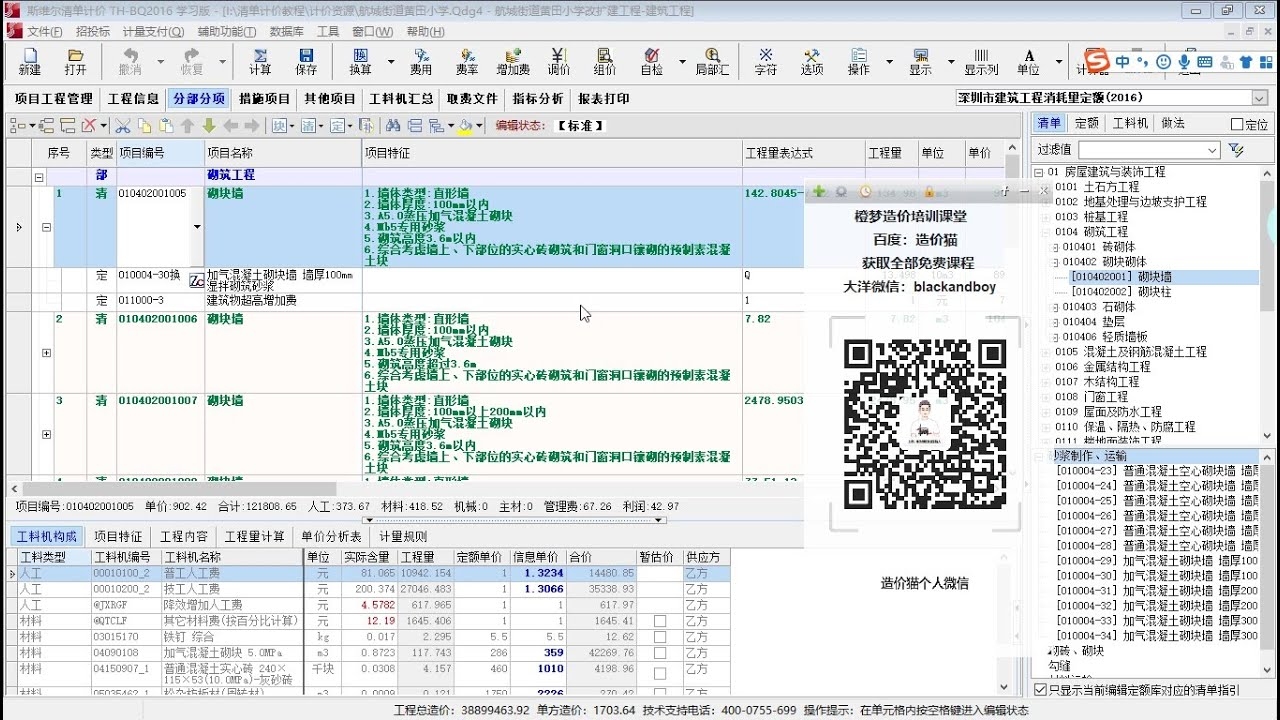Expand row 2 砌块墙 in the list
1280x720 pixels.
pyautogui.click(x=46, y=353)
